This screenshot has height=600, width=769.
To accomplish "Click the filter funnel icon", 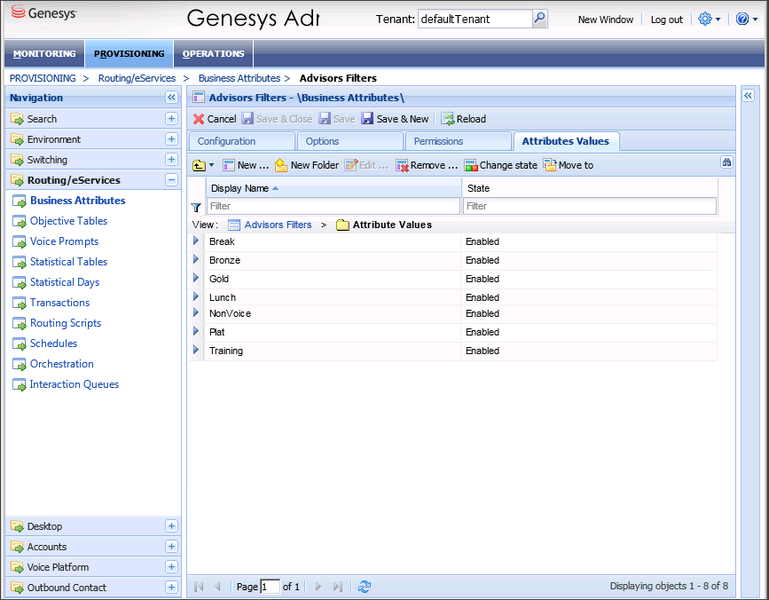I will (196, 208).
